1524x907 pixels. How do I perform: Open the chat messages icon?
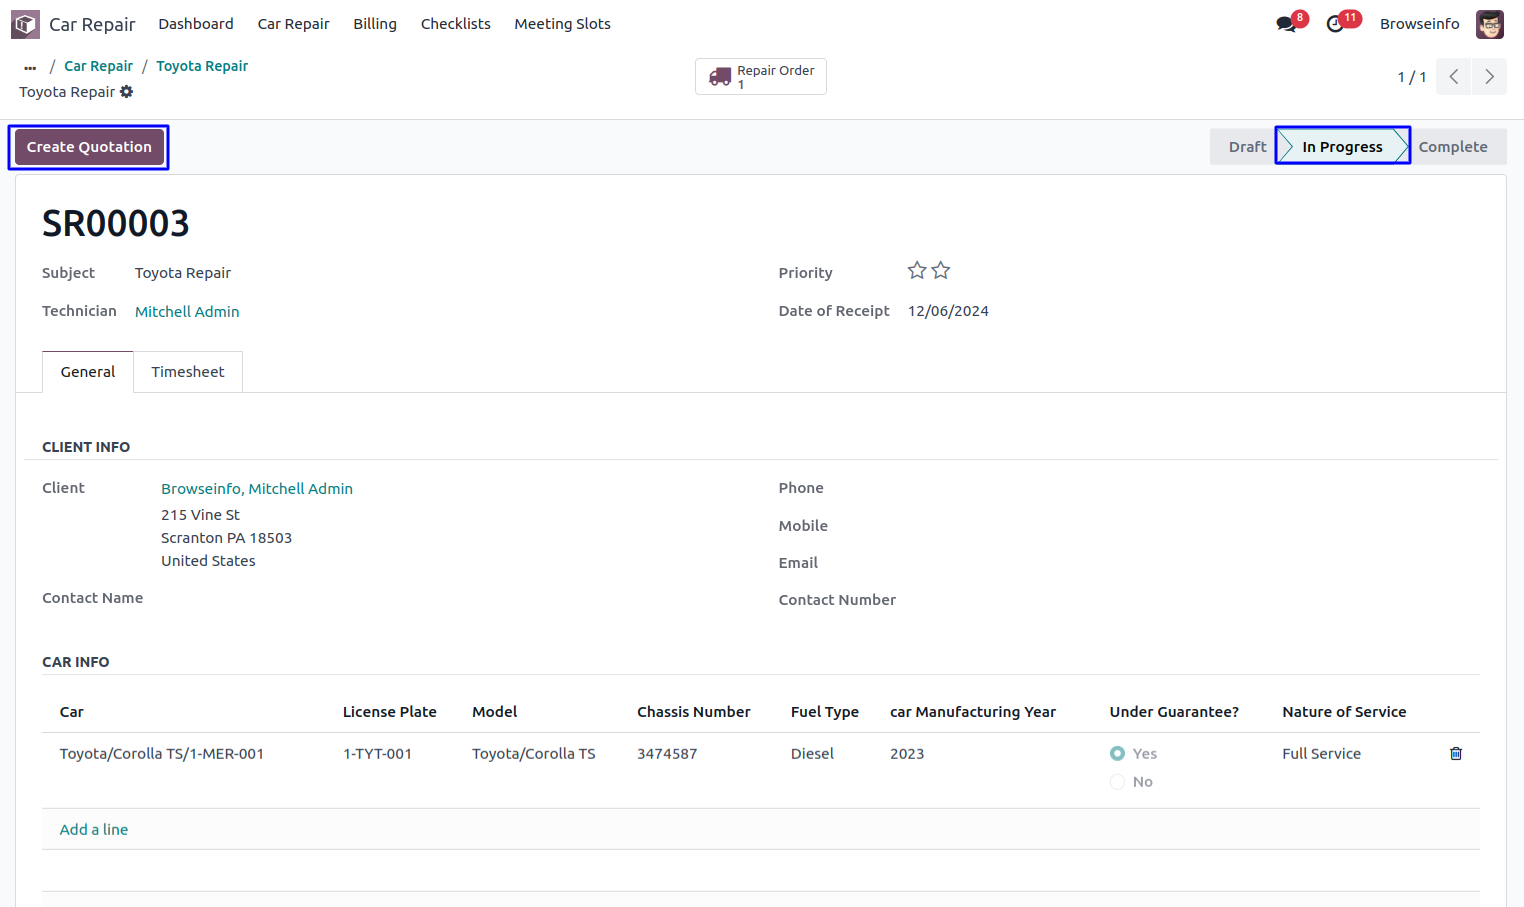[1286, 24]
